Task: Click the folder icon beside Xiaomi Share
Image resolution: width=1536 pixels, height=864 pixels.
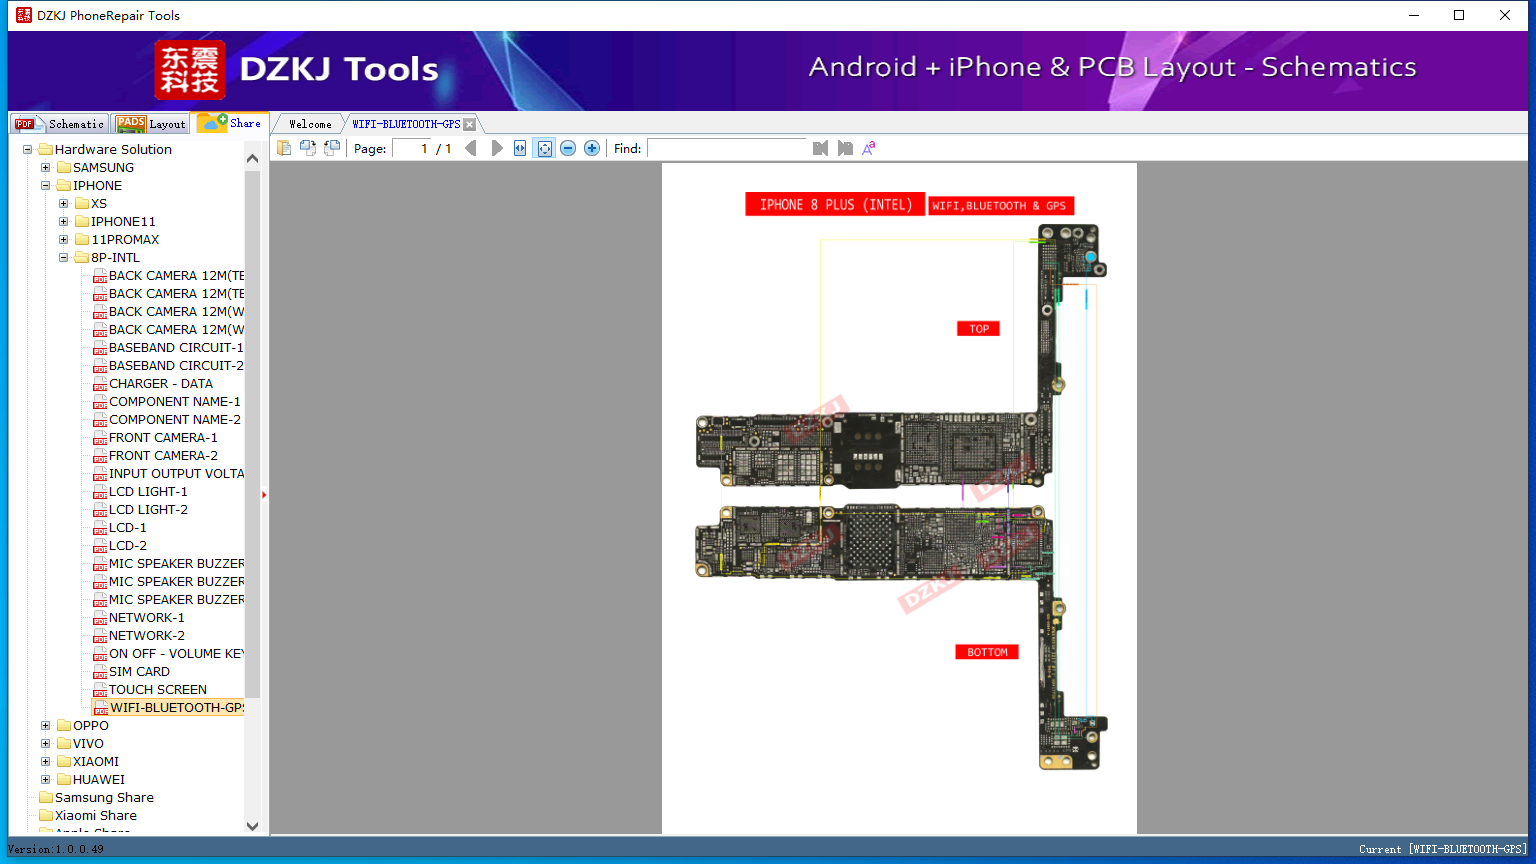Action: click(46, 816)
